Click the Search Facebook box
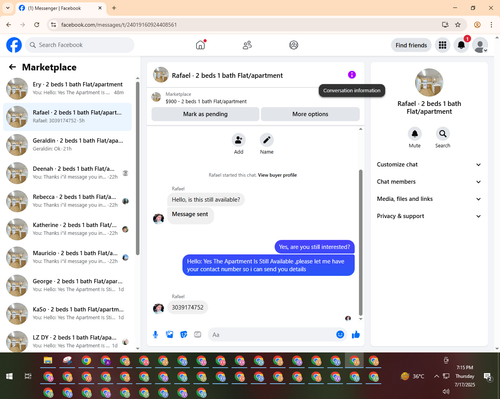 (80, 45)
